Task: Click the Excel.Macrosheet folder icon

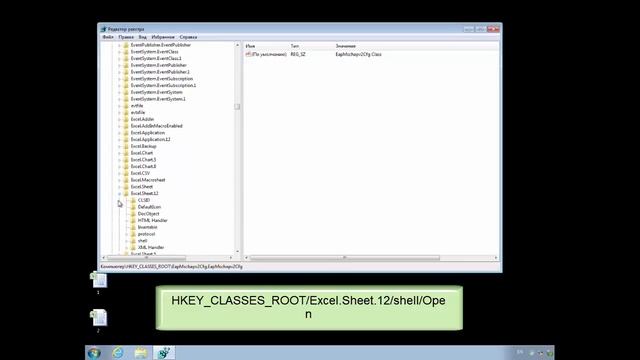Action: (126, 180)
